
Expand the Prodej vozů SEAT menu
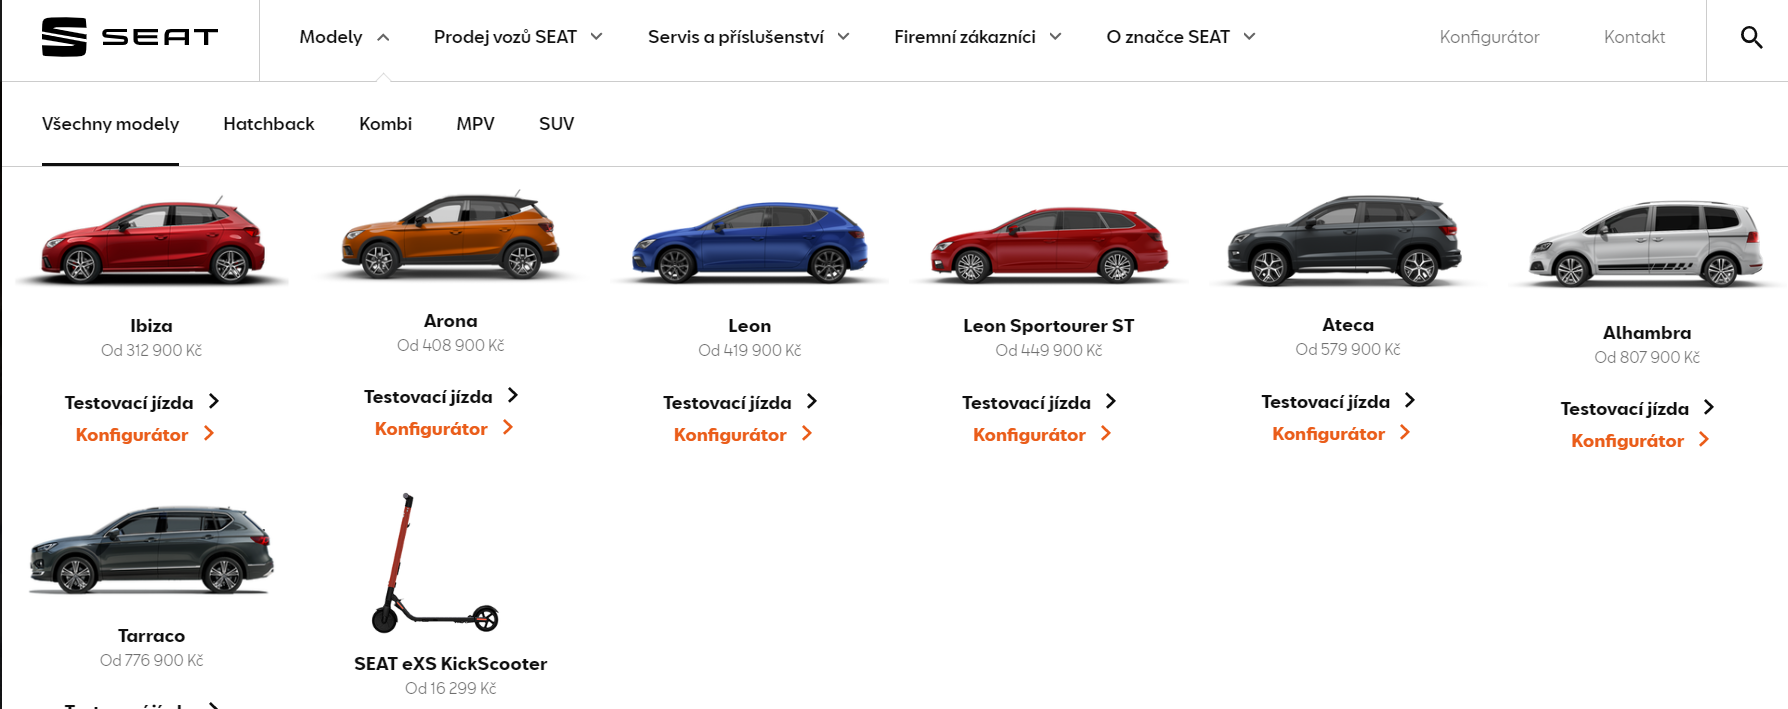pyautogui.click(x=518, y=37)
